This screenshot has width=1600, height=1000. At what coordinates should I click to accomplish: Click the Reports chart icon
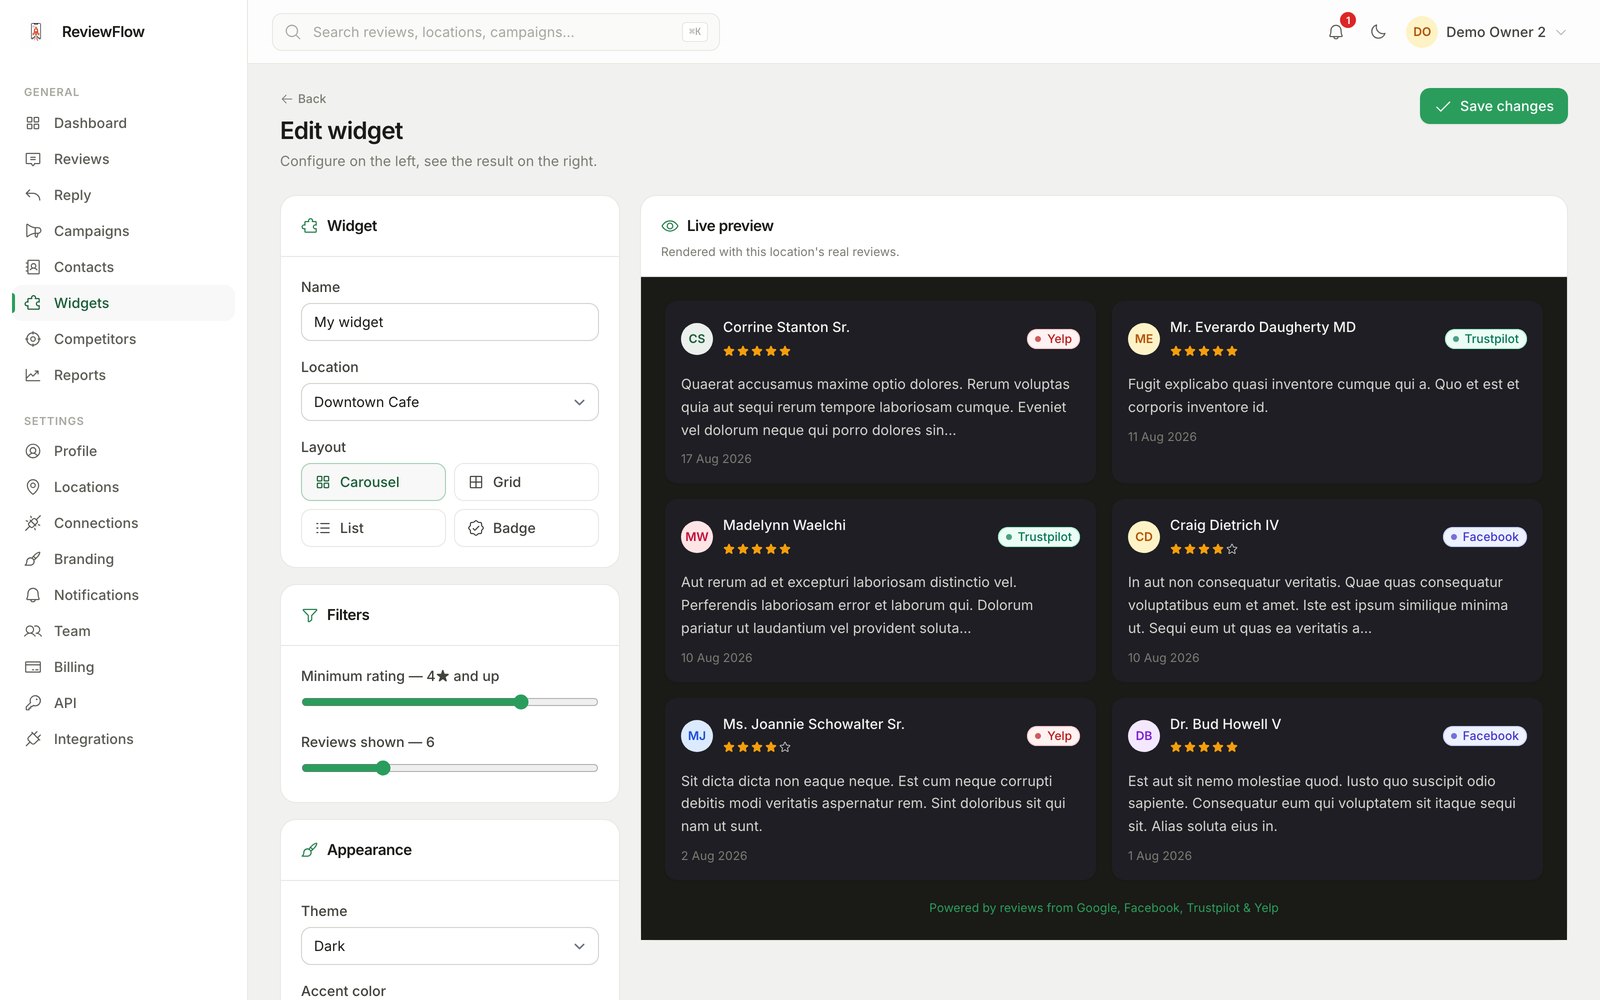(33, 375)
